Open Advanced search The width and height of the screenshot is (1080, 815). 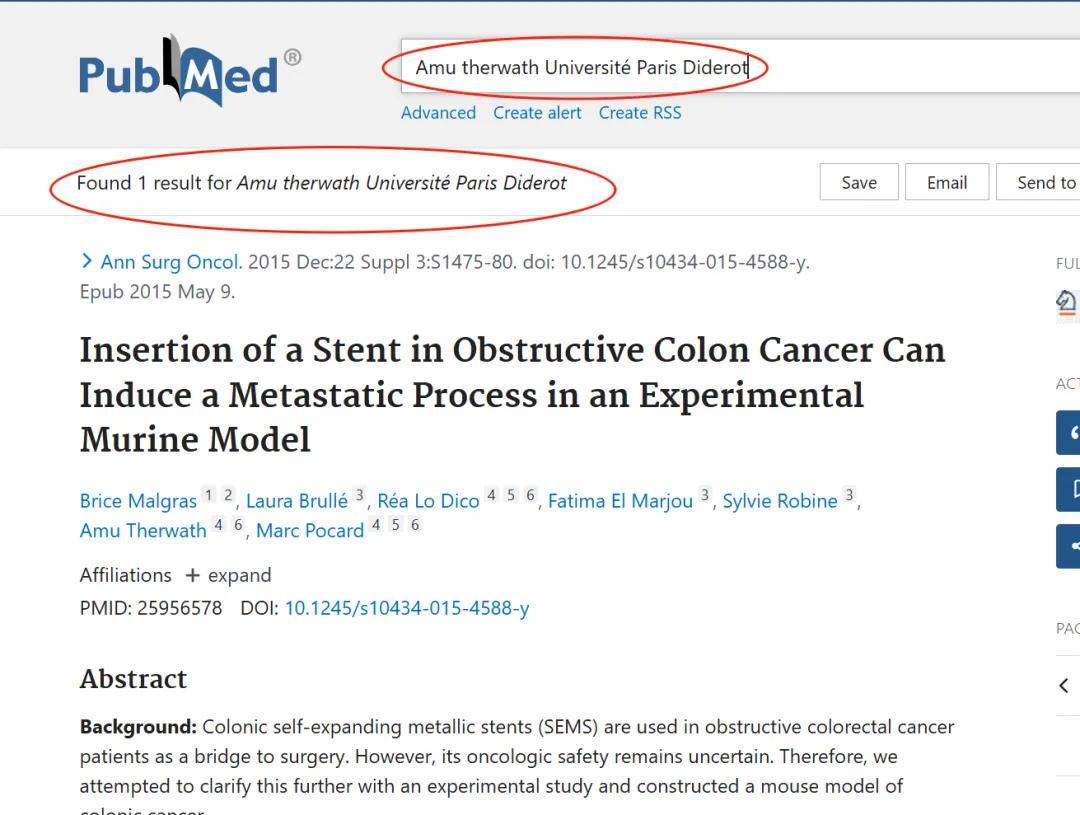[438, 112]
